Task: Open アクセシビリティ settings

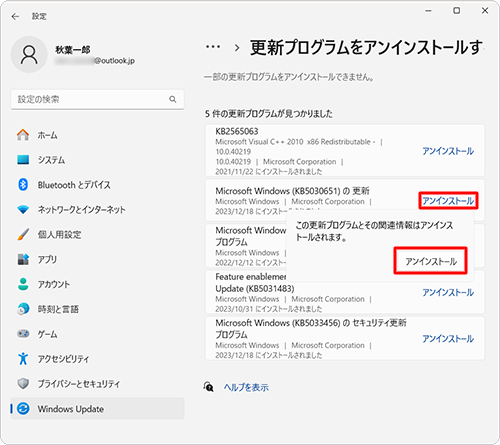Action: (97, 359)
